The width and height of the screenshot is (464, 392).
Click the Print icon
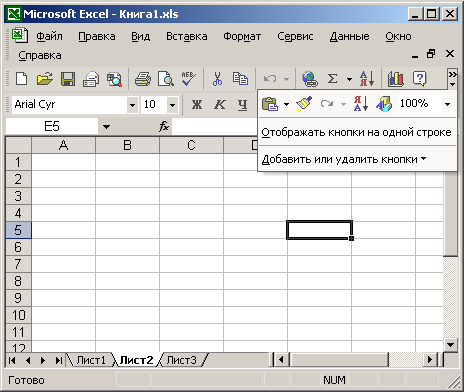coord(143,79)
